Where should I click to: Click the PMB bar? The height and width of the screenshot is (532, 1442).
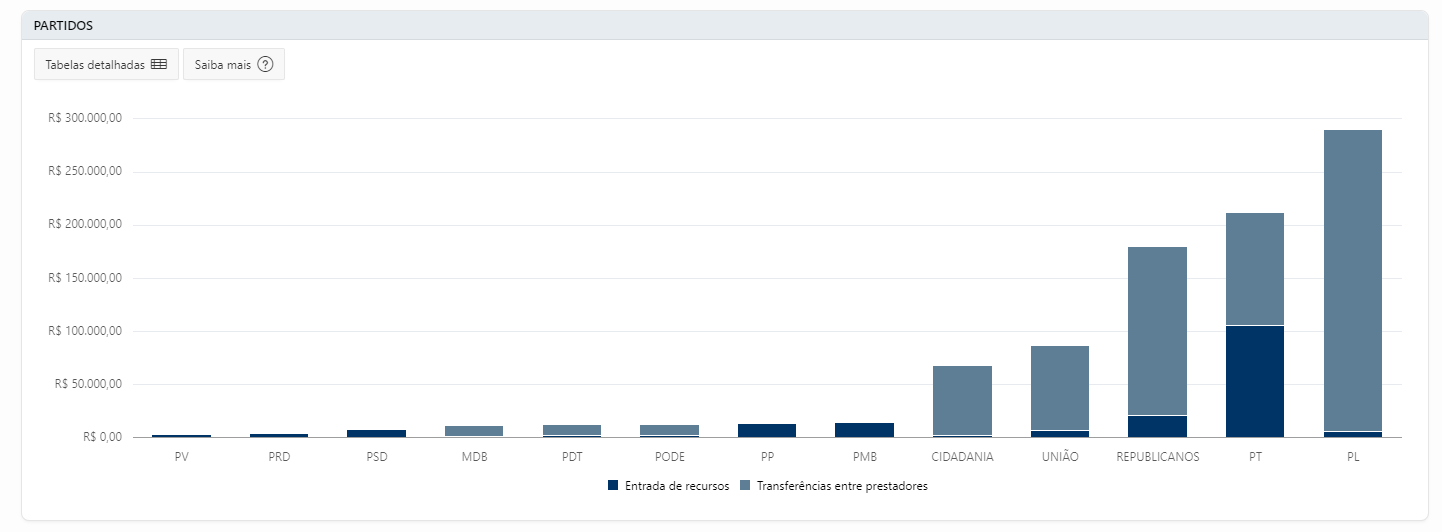[x=865, y=430]
